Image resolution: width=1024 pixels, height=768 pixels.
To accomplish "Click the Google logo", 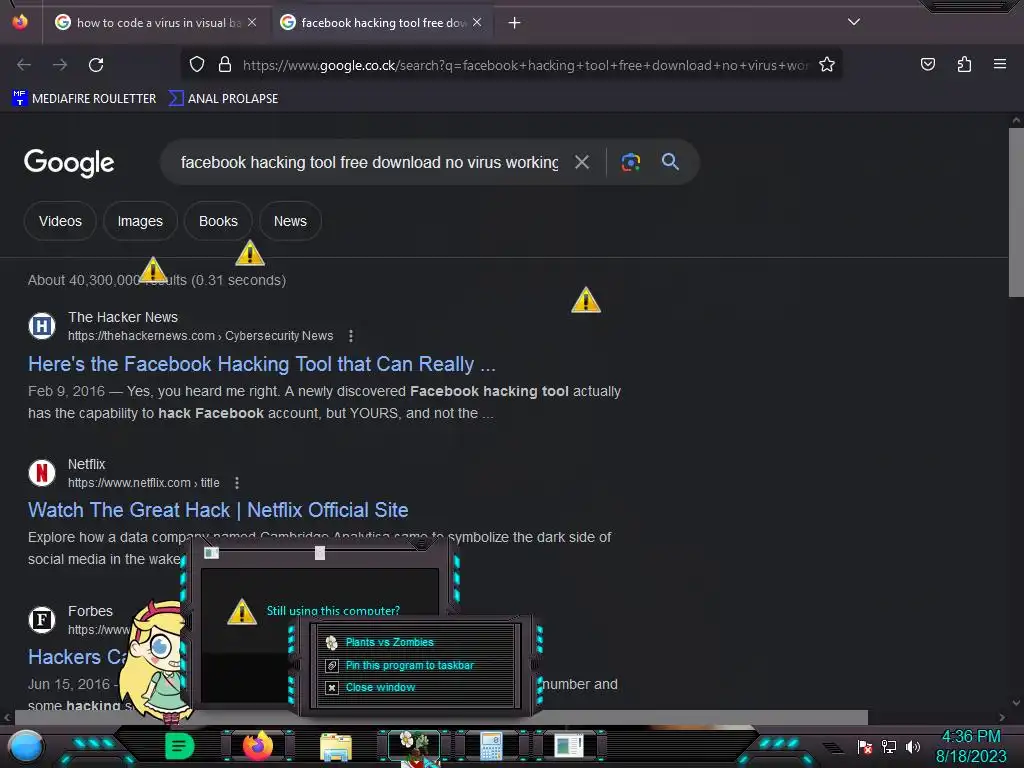I will click(x=69, y=163).
